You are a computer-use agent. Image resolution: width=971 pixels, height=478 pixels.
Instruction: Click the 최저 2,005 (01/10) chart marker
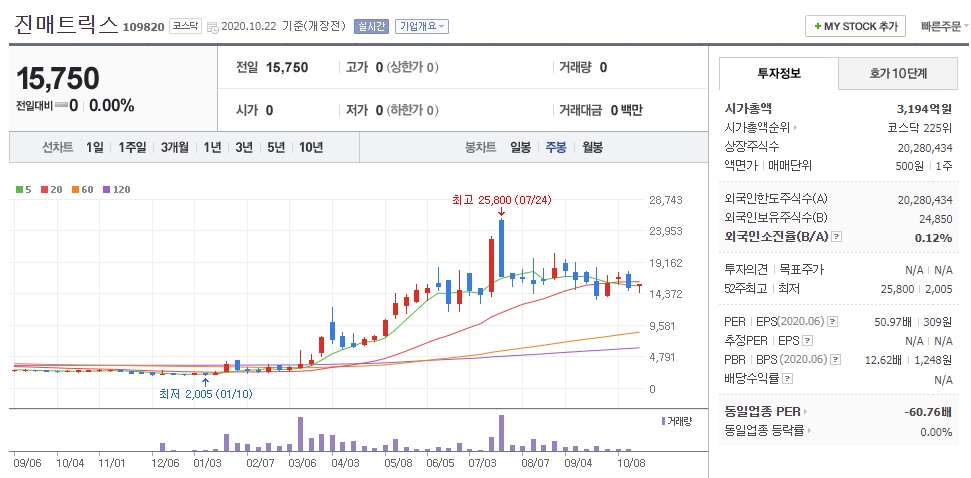(x=206, y=394)
